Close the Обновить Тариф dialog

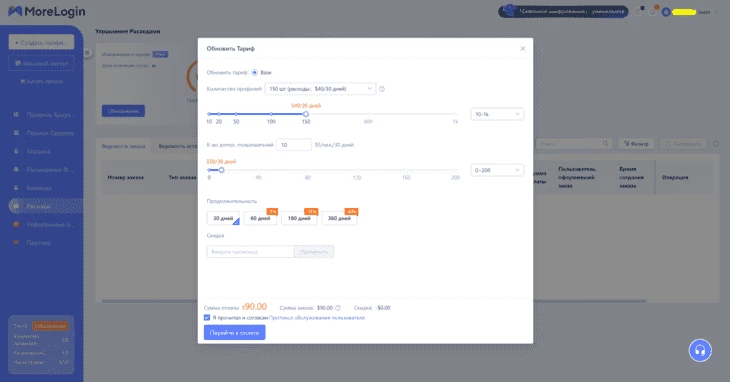point(523,48)
